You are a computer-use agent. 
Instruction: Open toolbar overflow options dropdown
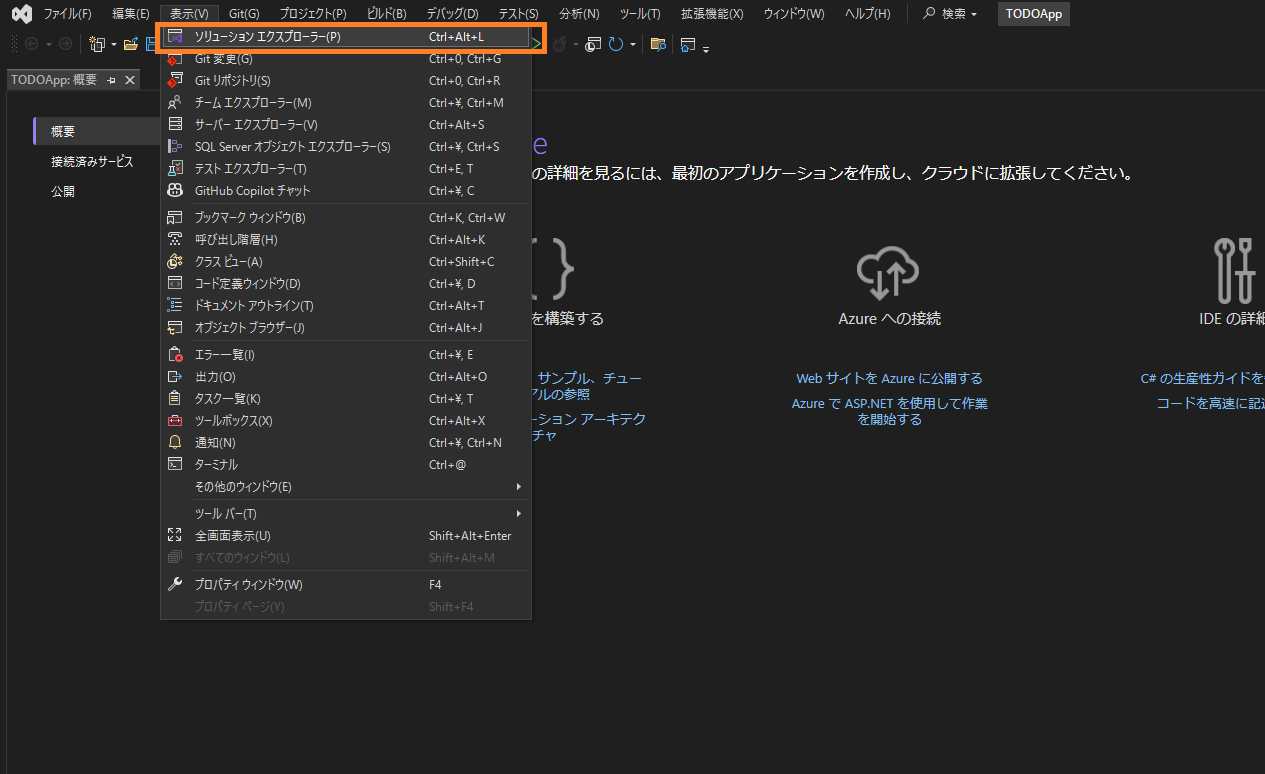tap(706, 49)
